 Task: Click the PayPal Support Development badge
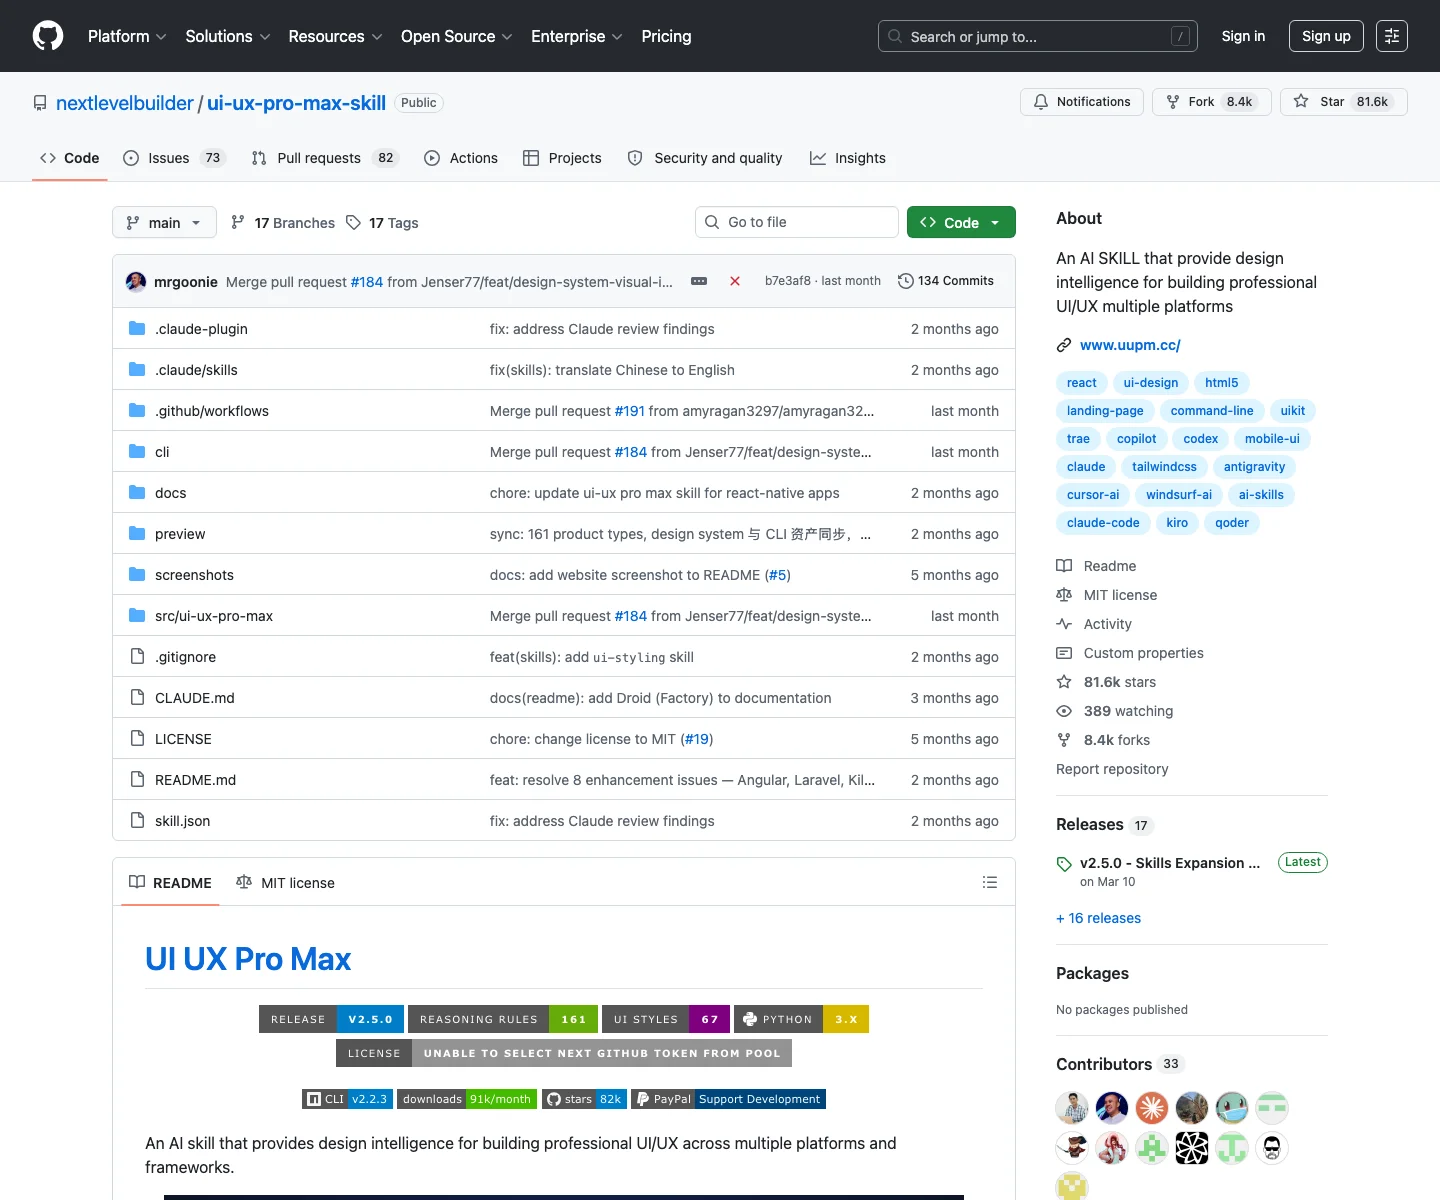pyautogui.click(x=728, y=1099)
